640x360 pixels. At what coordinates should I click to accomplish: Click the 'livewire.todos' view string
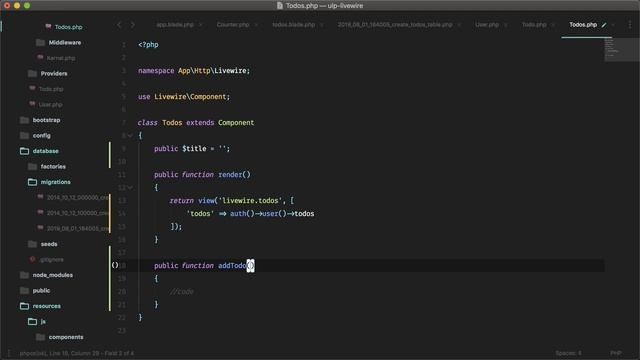251,200
